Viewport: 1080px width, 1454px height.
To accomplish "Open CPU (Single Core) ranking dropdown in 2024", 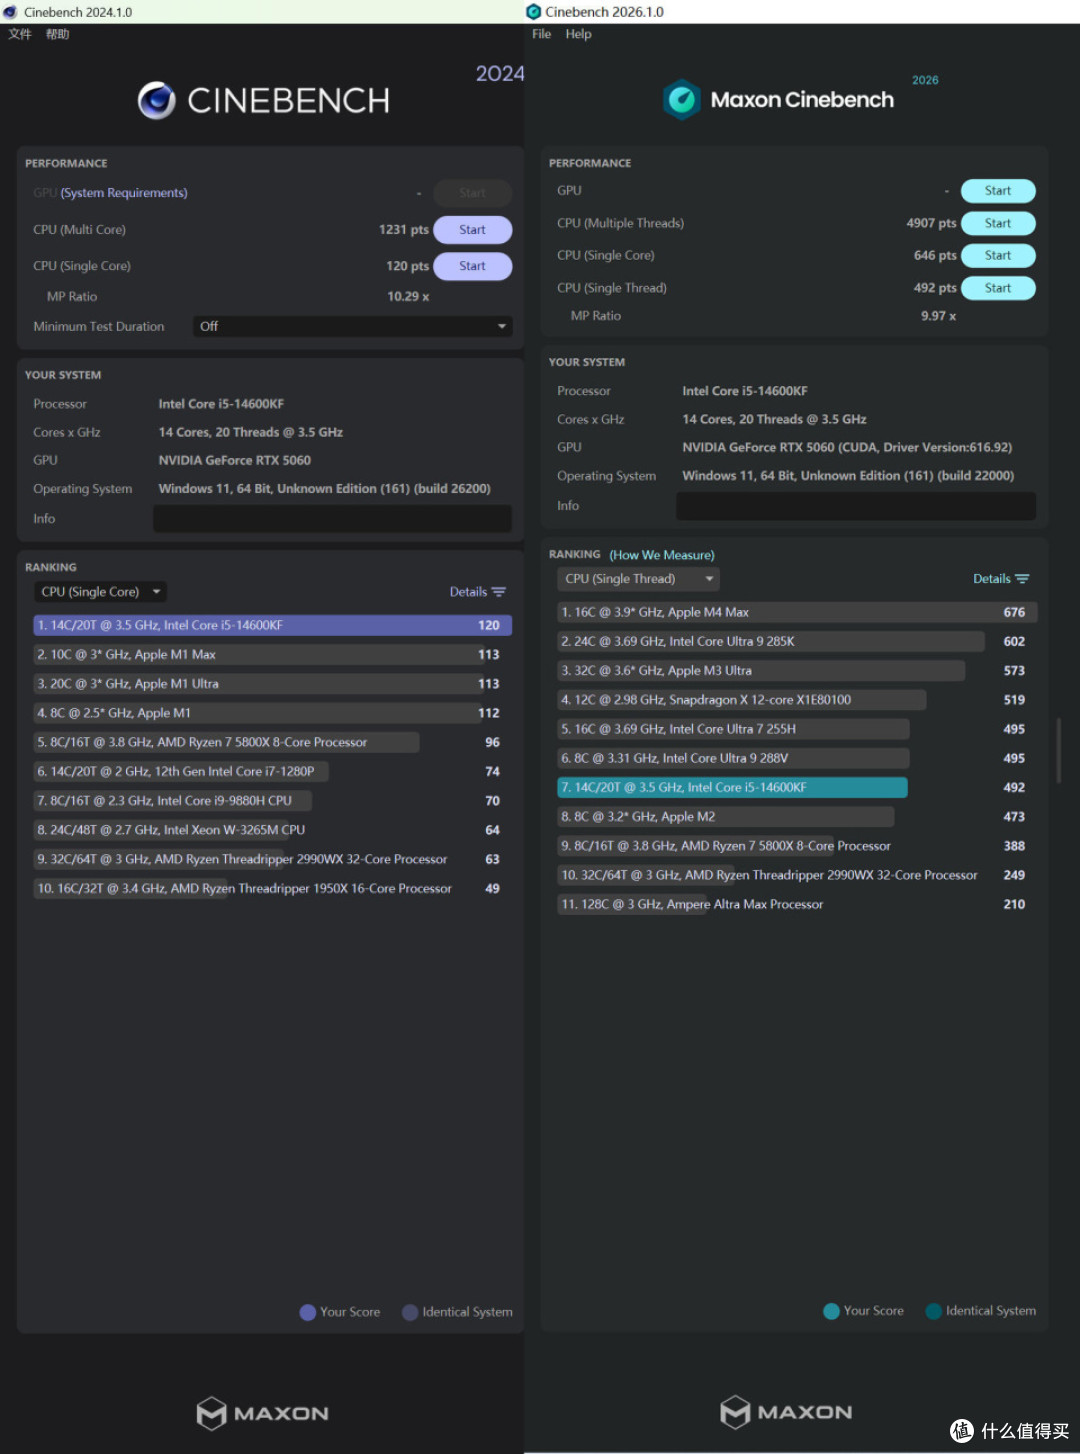I will (x=101, y=592).
